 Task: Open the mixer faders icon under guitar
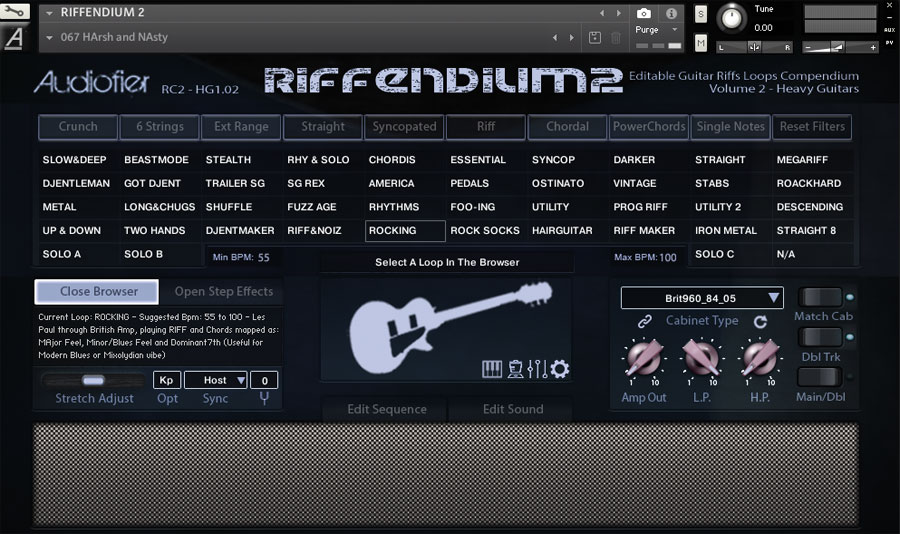(x=537, y=369)
